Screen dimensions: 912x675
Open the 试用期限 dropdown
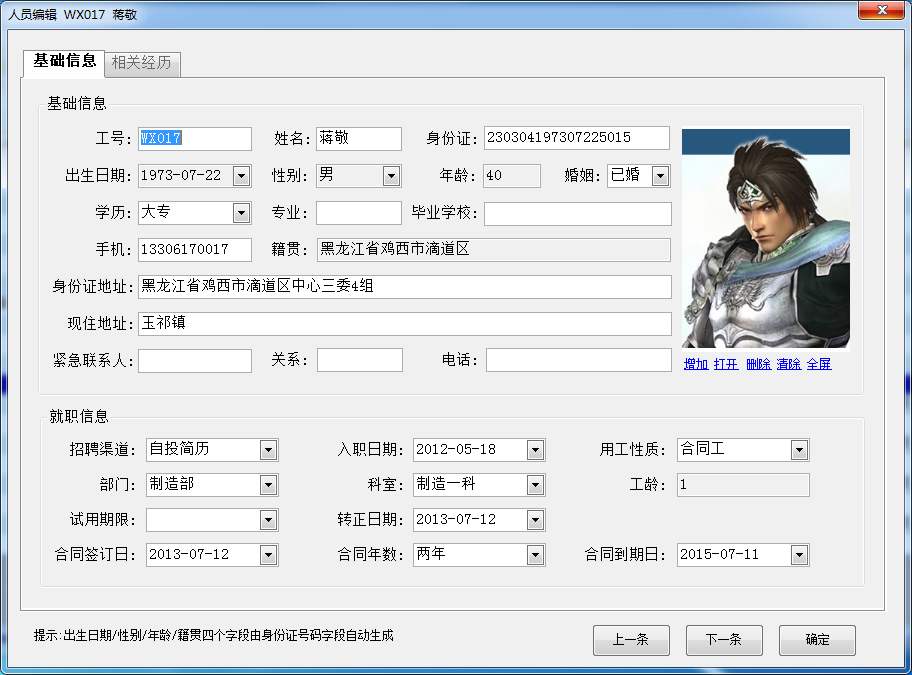[x=268, y=520]
